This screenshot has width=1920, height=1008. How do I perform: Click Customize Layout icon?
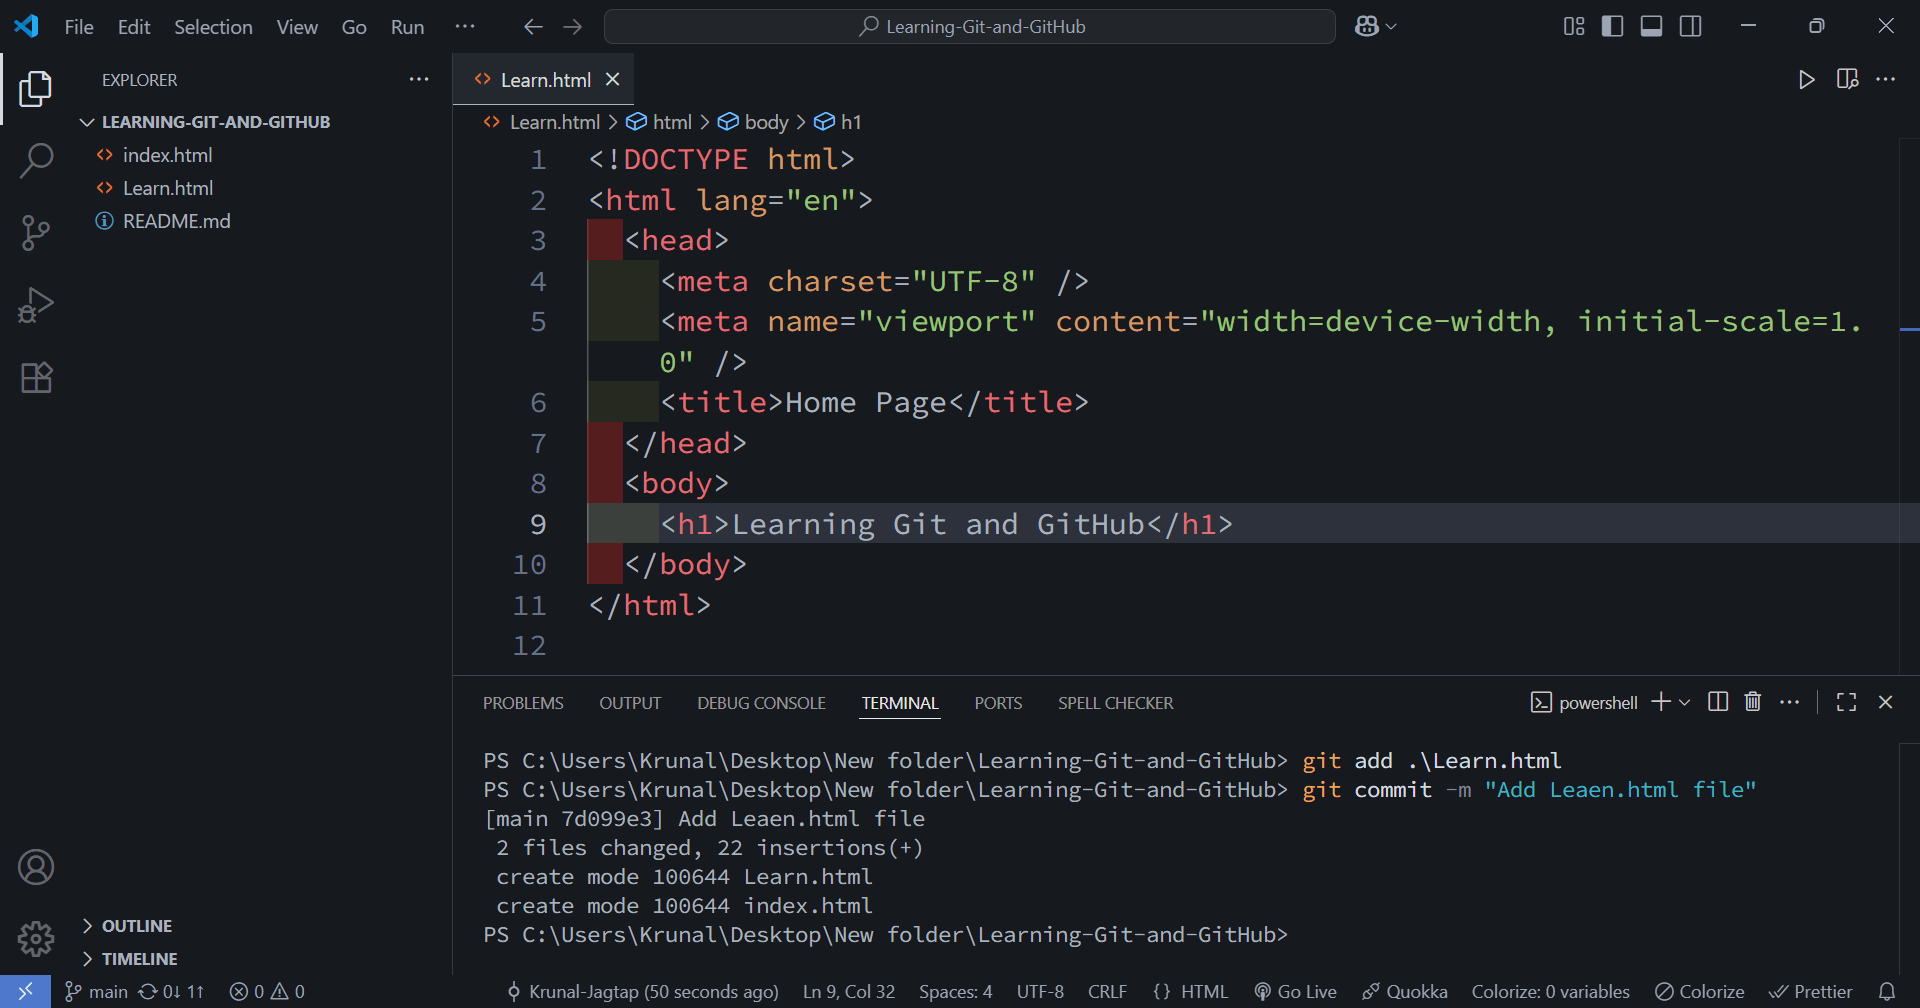click(1574, 27)
